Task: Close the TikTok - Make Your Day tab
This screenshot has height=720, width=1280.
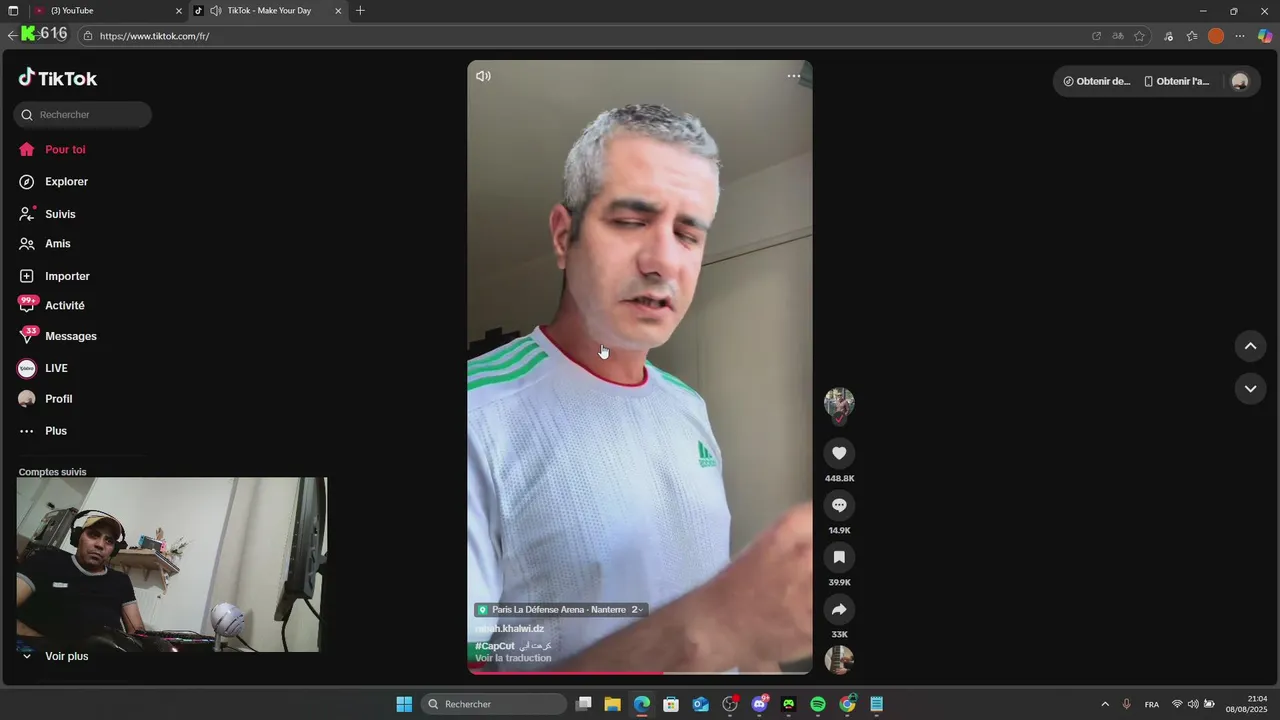Action: tap(338, 11)
